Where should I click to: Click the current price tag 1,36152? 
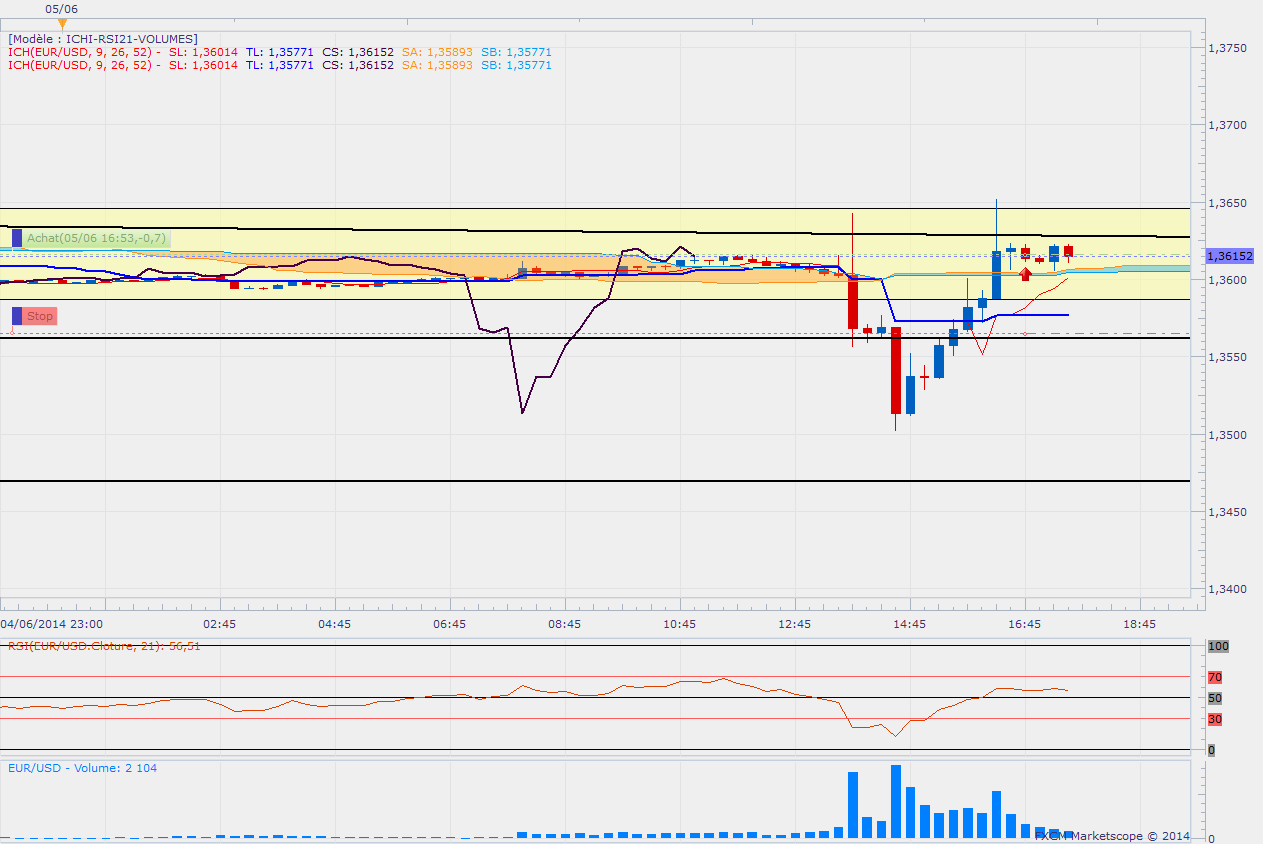[1229, 256]
